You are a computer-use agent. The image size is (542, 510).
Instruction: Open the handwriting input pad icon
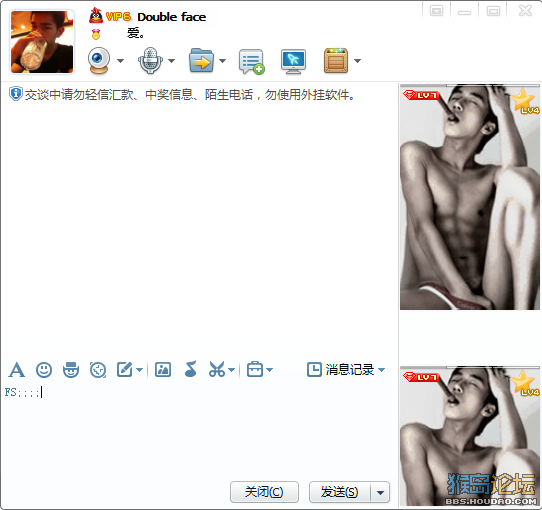tap(124, 370)
